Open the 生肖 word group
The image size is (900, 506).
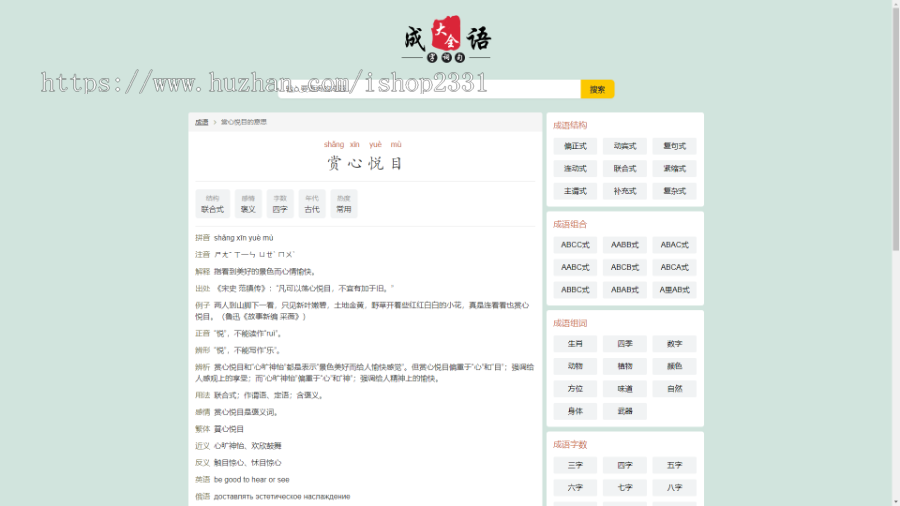(575, 344)
